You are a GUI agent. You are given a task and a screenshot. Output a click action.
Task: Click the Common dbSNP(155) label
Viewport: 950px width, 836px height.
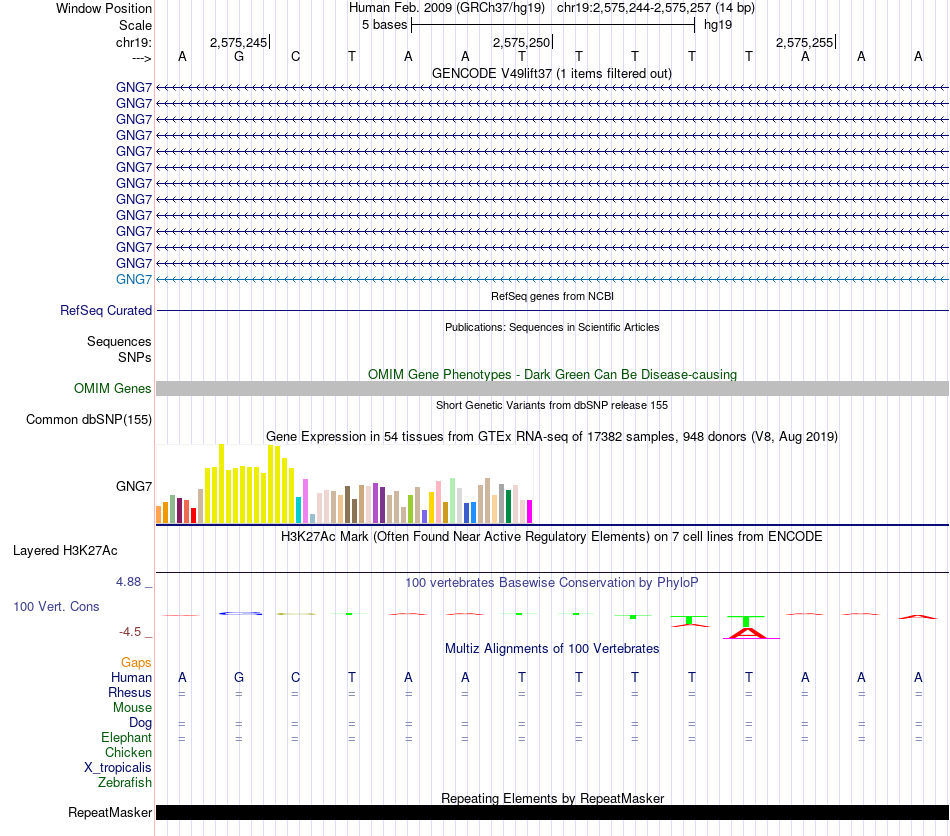89,419
